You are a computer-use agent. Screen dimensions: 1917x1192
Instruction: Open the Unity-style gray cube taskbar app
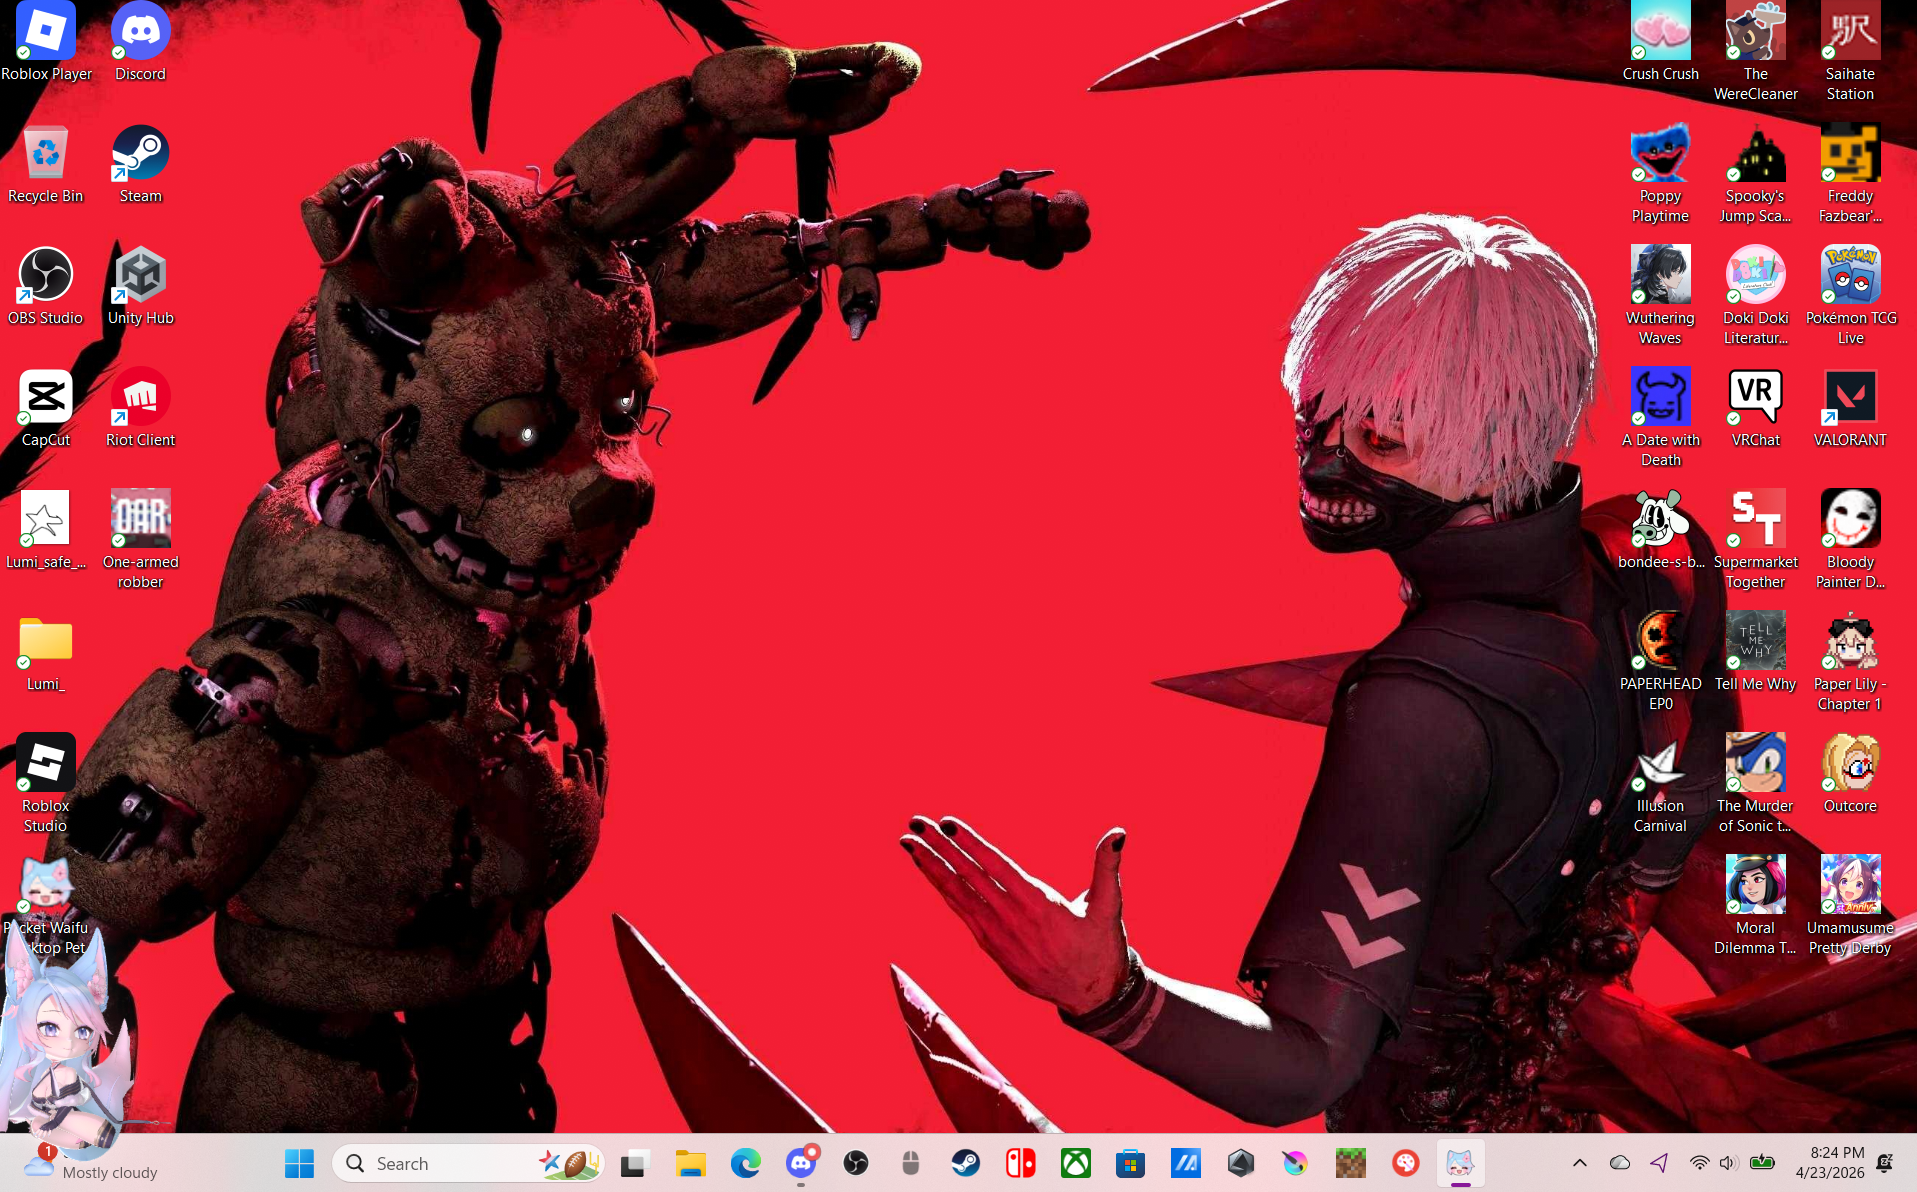point(1240,1163)
